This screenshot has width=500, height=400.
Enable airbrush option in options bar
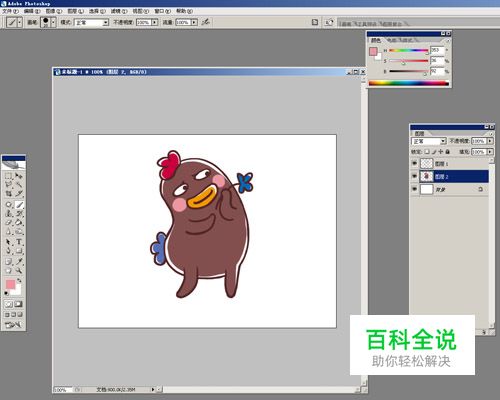pyautogui.click(x=206, y=22)
